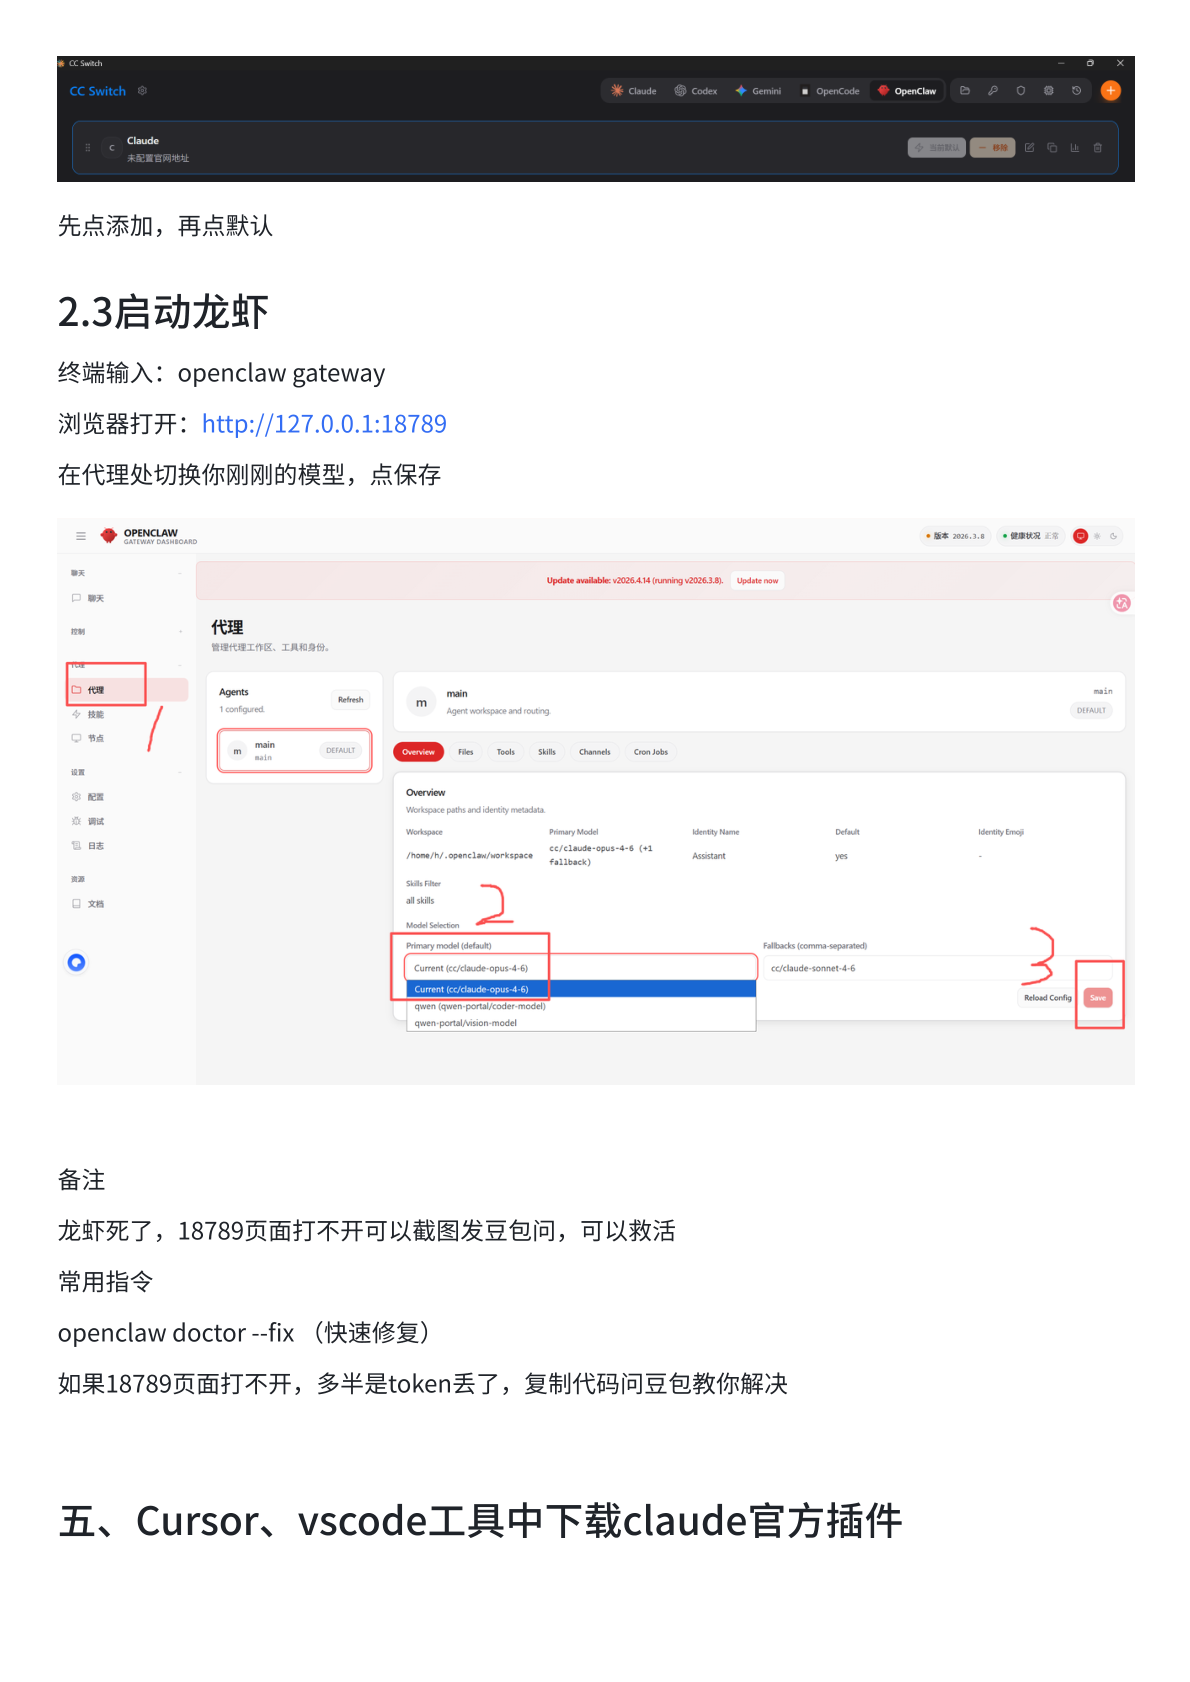Select 代理 in the OpenClaw sidebar

coord(128,690)
